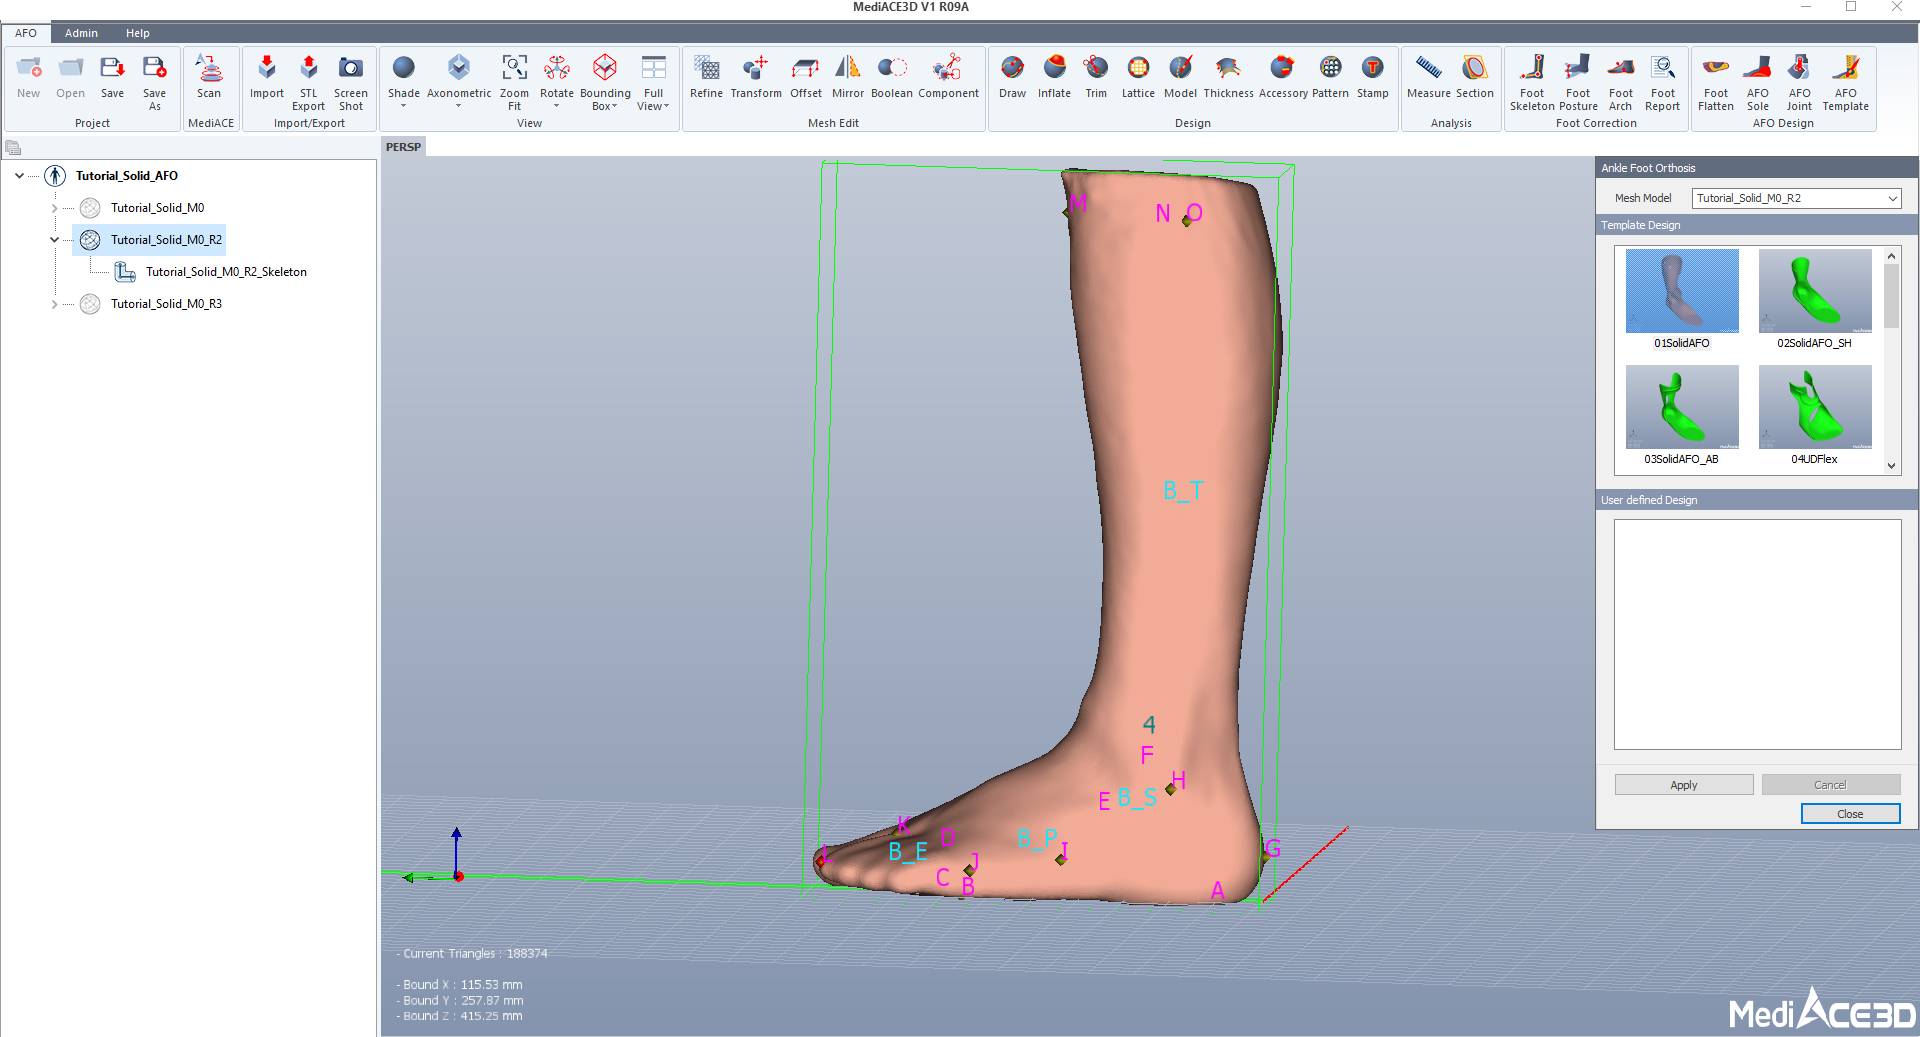Collapse the Tutorial_Solid_AFO tree root
This screenshot has height=1037, width=1920.
click(19, 176)
